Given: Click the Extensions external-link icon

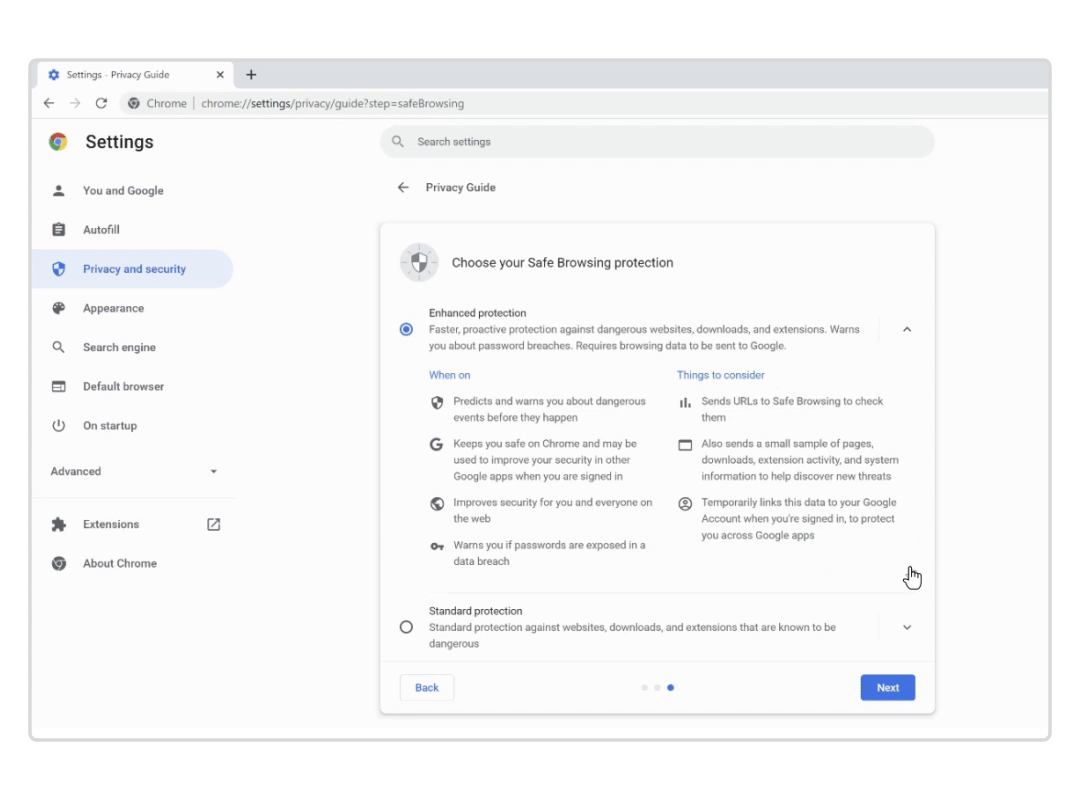Looking at the screenshot, I should tap(213, 523).
